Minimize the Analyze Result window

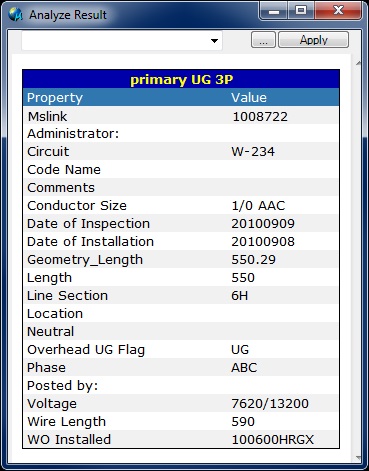coord(274,11)
